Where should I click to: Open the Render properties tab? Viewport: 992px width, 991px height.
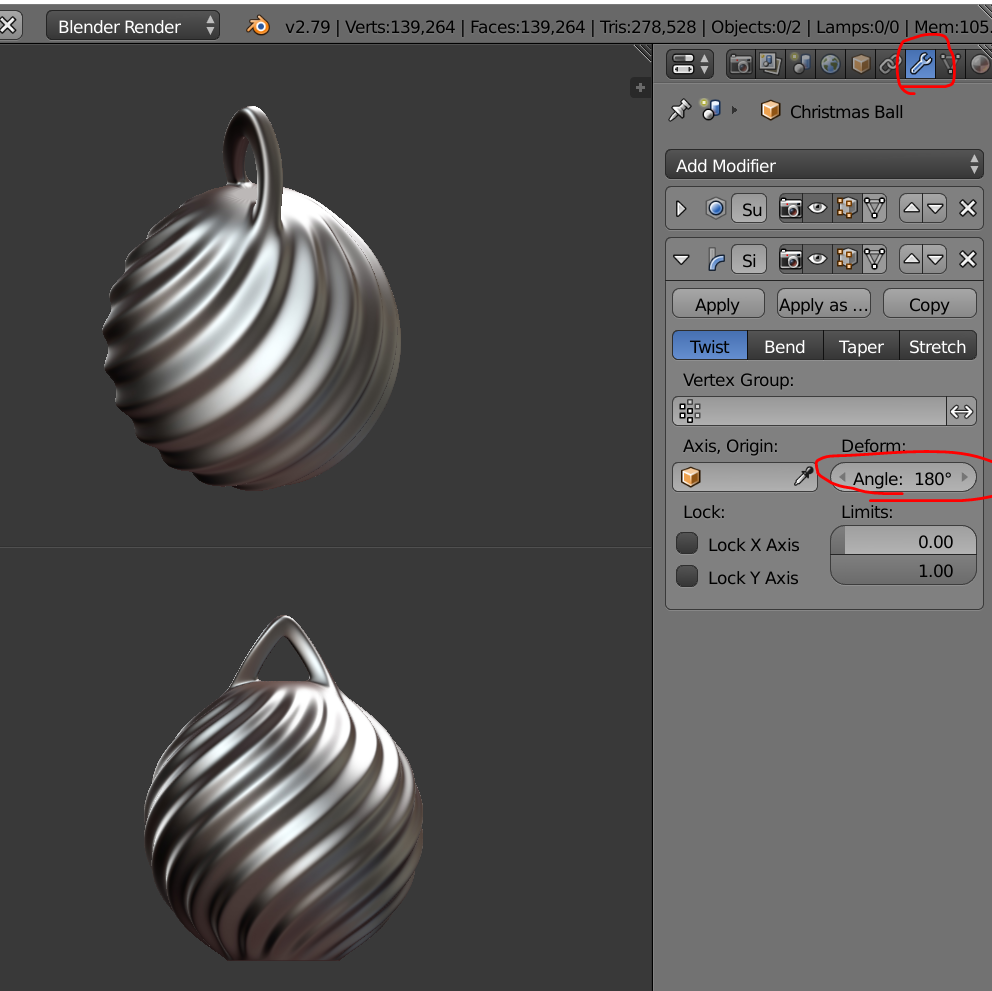(740, 64)
